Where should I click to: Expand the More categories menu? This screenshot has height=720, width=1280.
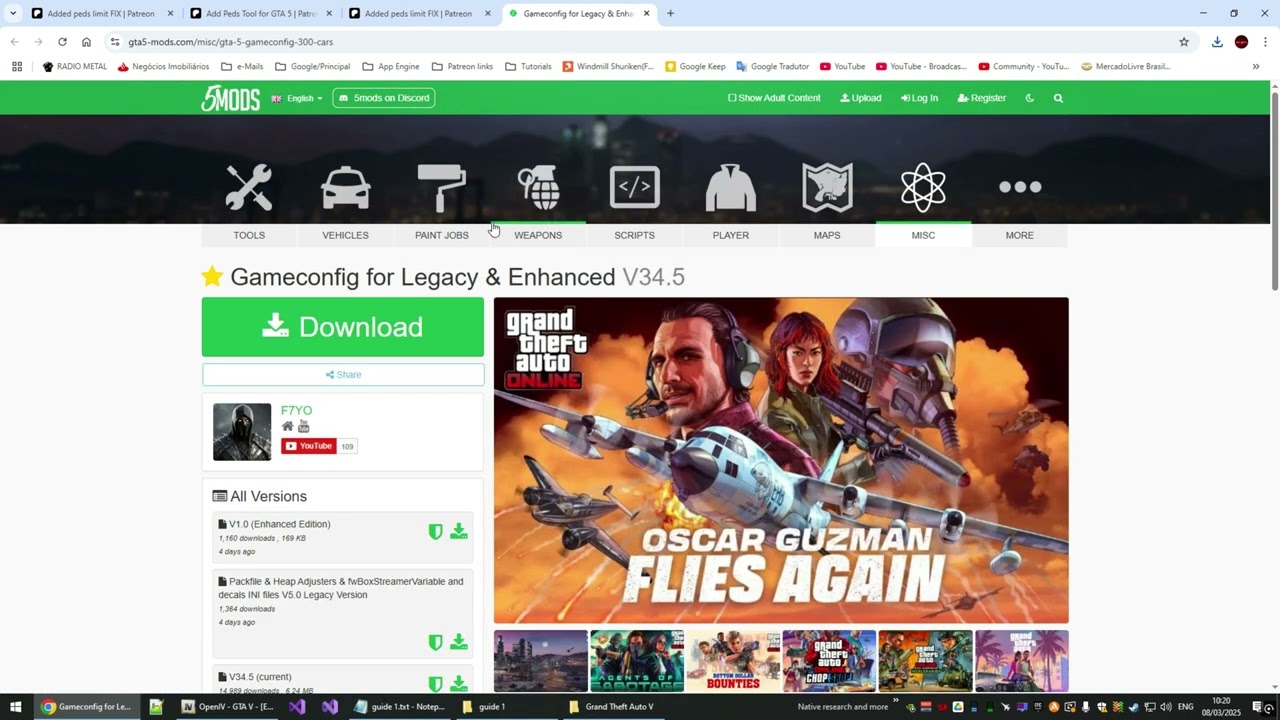(x=1019, y=187)
